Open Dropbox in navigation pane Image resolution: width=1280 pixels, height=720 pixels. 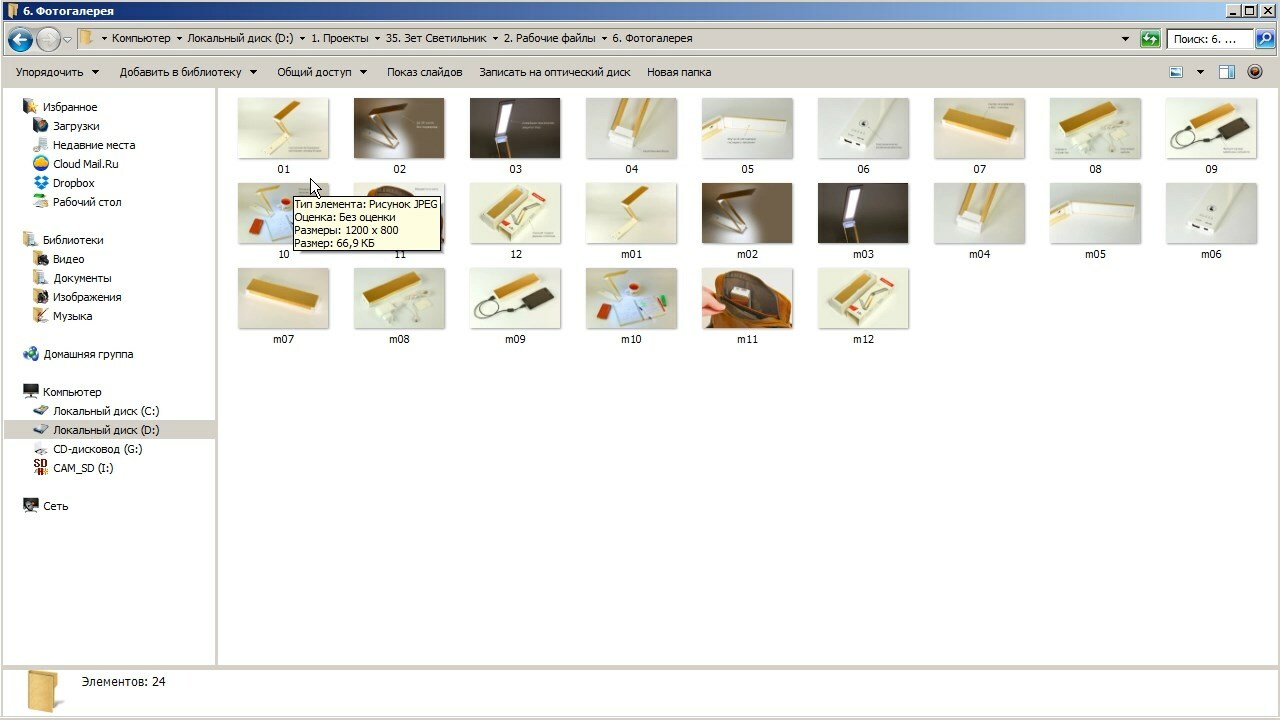pyautogui.click(x=74, y=183)
